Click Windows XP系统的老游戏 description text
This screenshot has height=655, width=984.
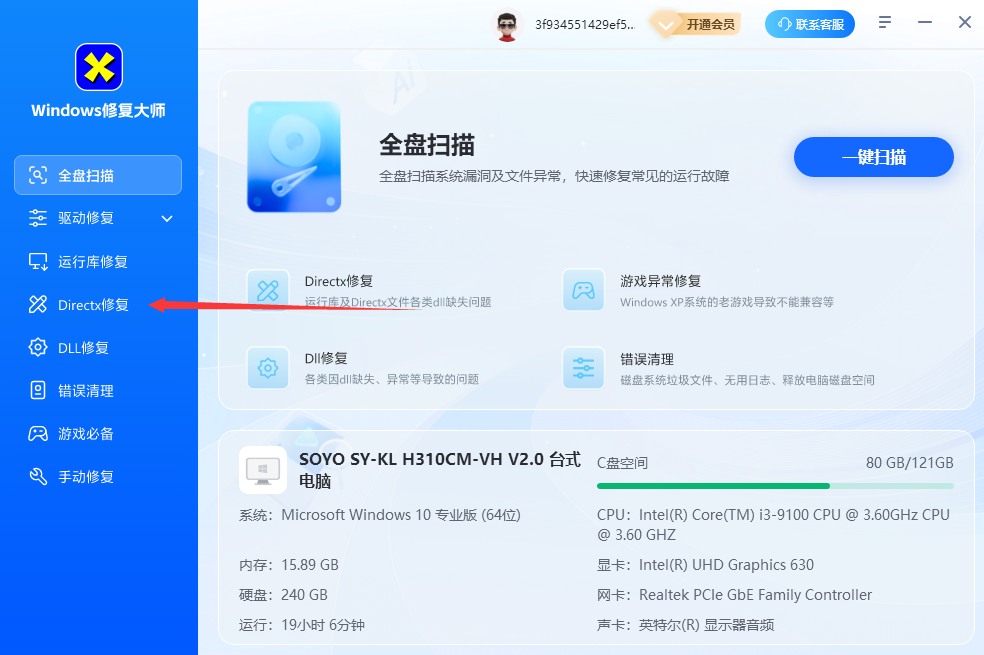tap(727, 302)
